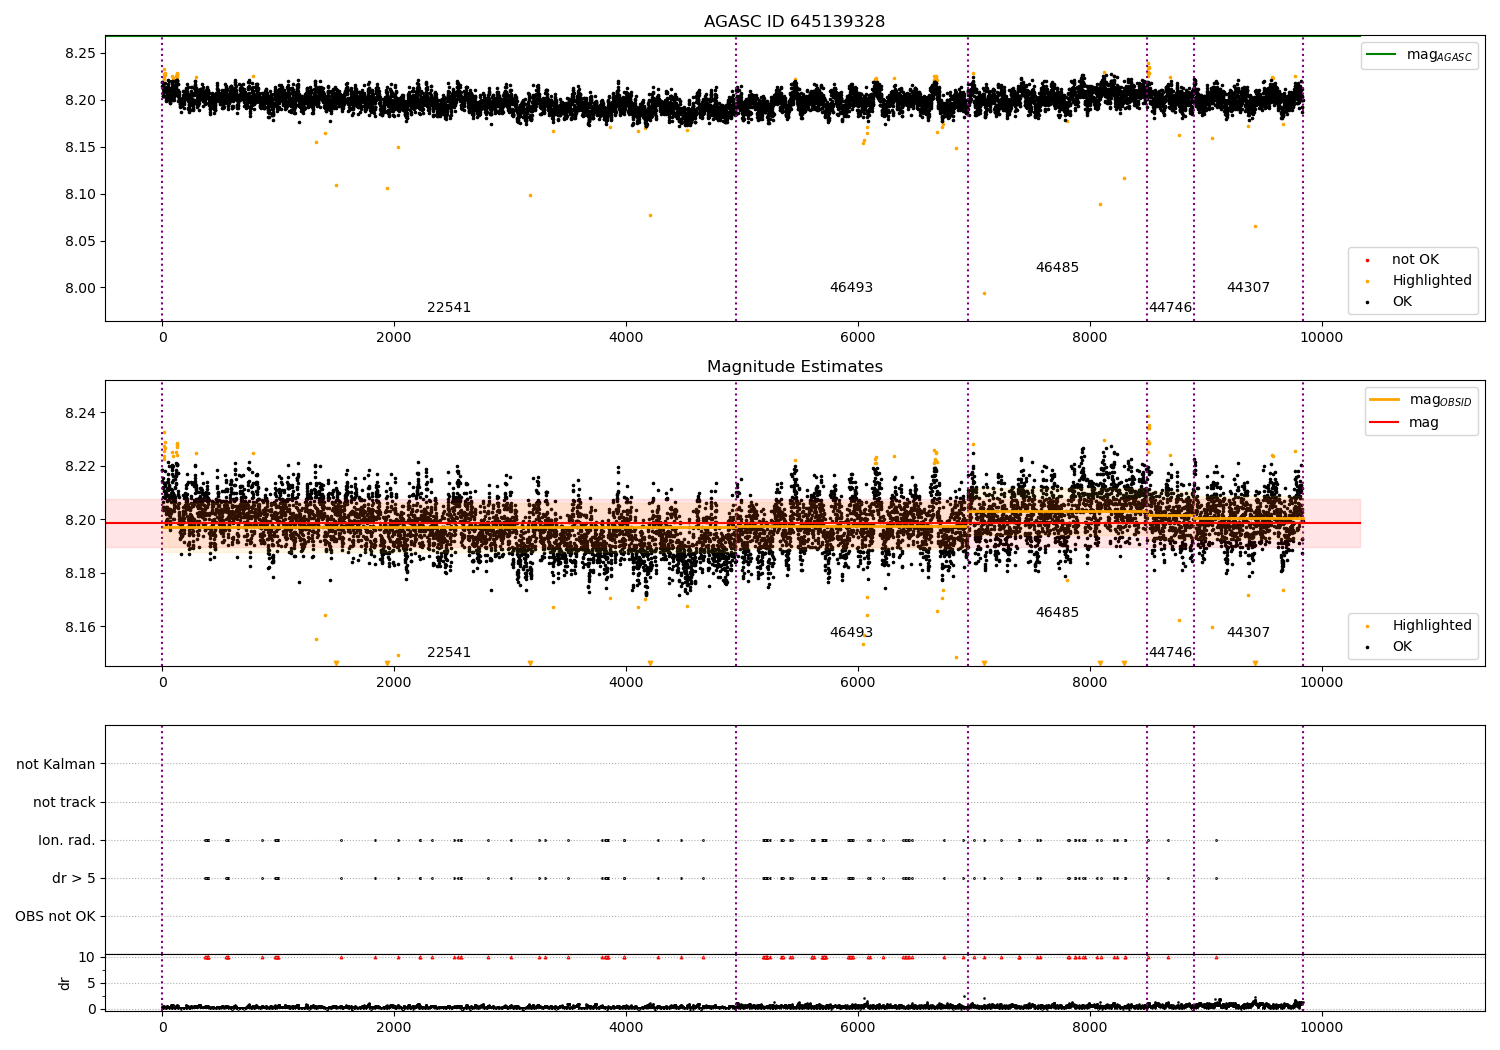Click OBSID label 46485 in top plot
The image size is (1500, 1050).
point(1057,268)
